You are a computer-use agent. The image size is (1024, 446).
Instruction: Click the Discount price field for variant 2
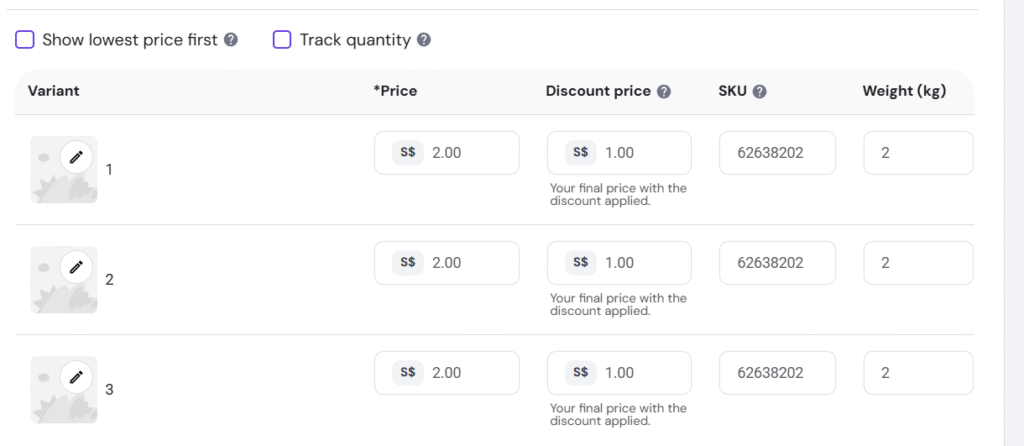[642, 263]
